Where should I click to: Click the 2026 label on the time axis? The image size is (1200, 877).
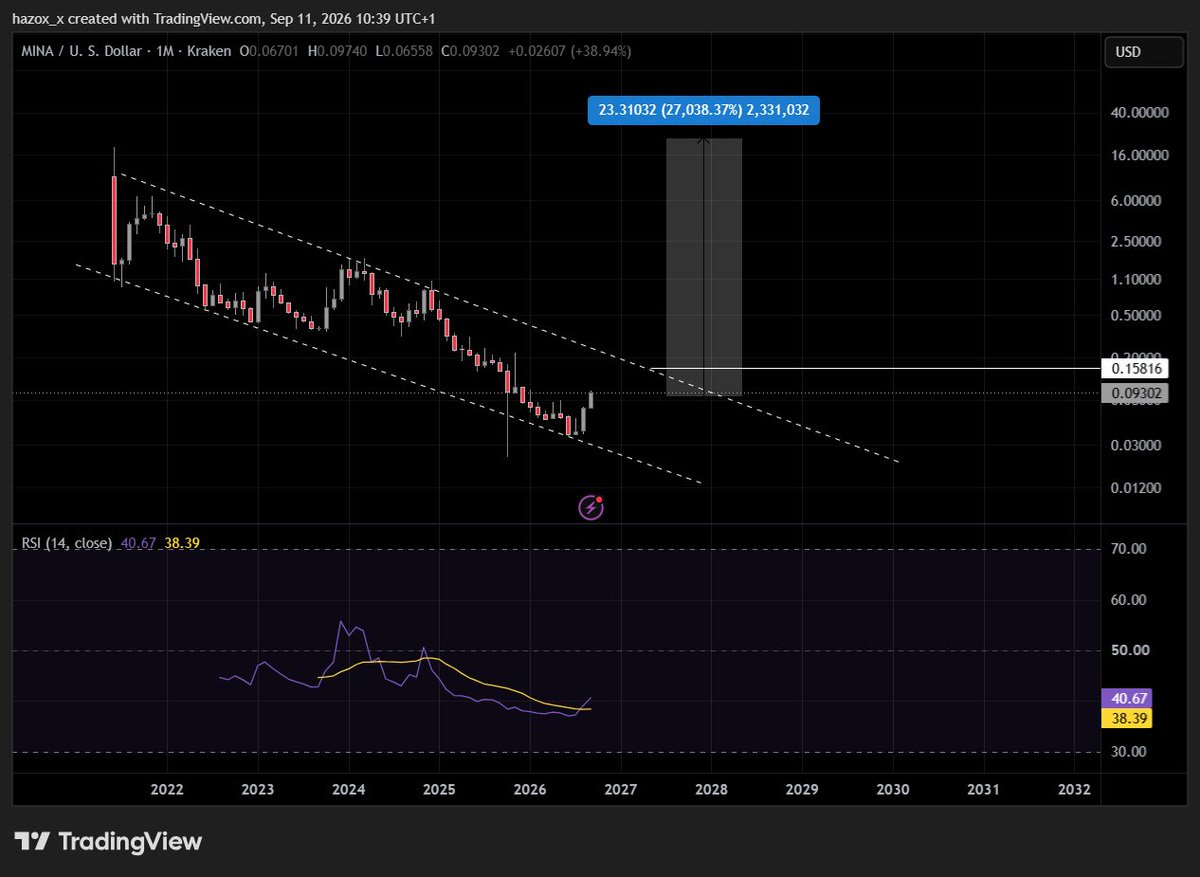530,789
